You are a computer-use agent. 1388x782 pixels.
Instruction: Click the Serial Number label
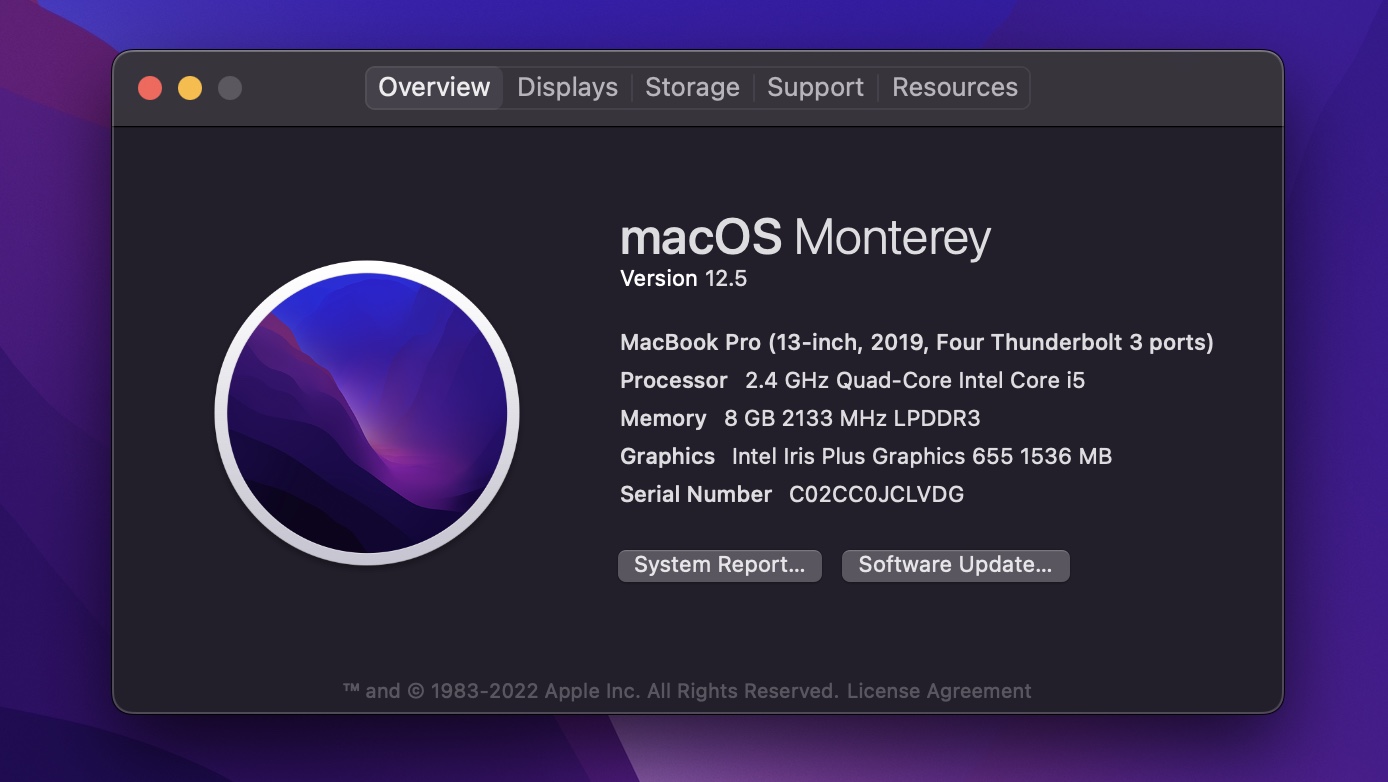click(x=696, y=495)
